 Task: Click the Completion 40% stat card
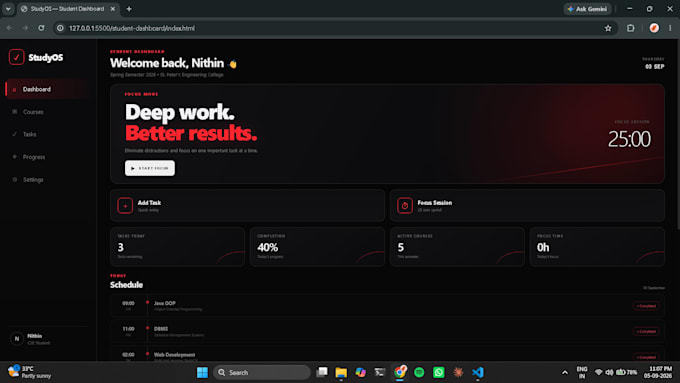click(x=317, y=247)
